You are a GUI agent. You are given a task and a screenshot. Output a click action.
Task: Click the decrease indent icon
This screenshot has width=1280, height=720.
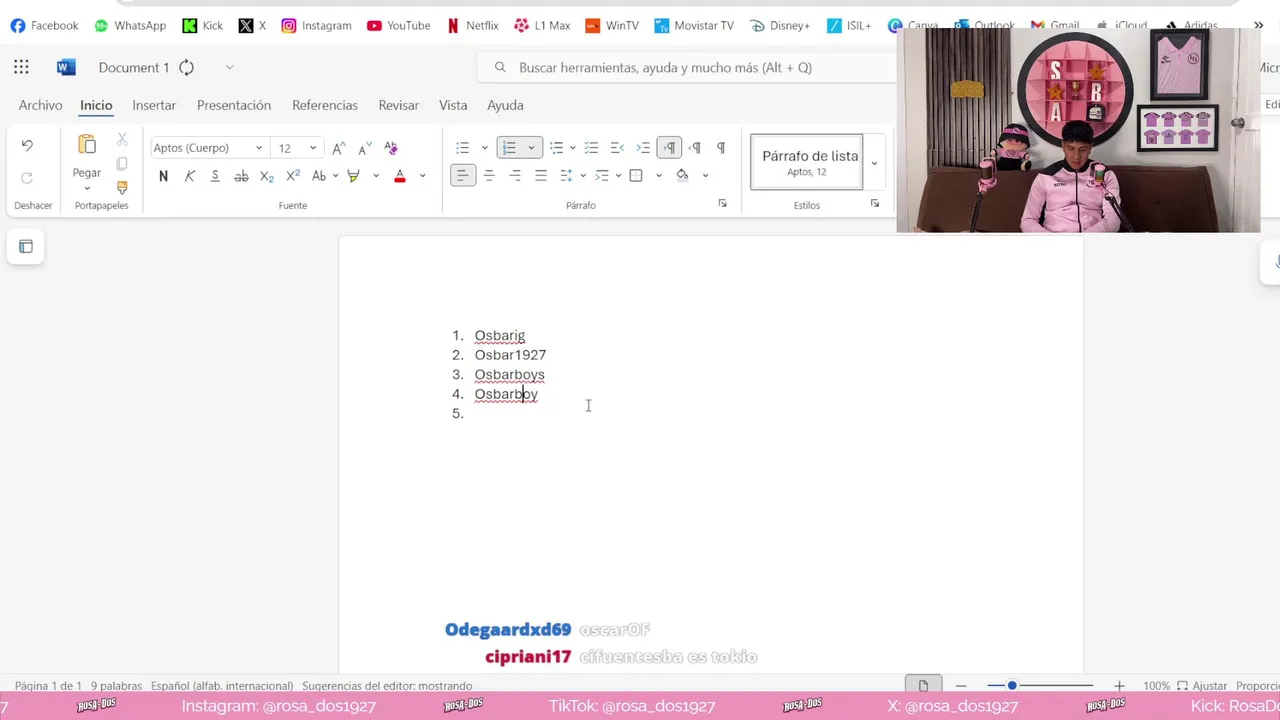point(617,148)
